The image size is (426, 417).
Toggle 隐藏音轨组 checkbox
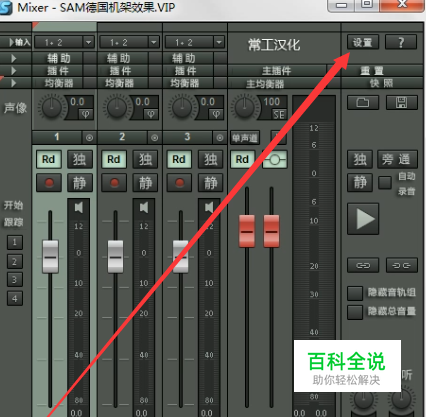[355, 293]
